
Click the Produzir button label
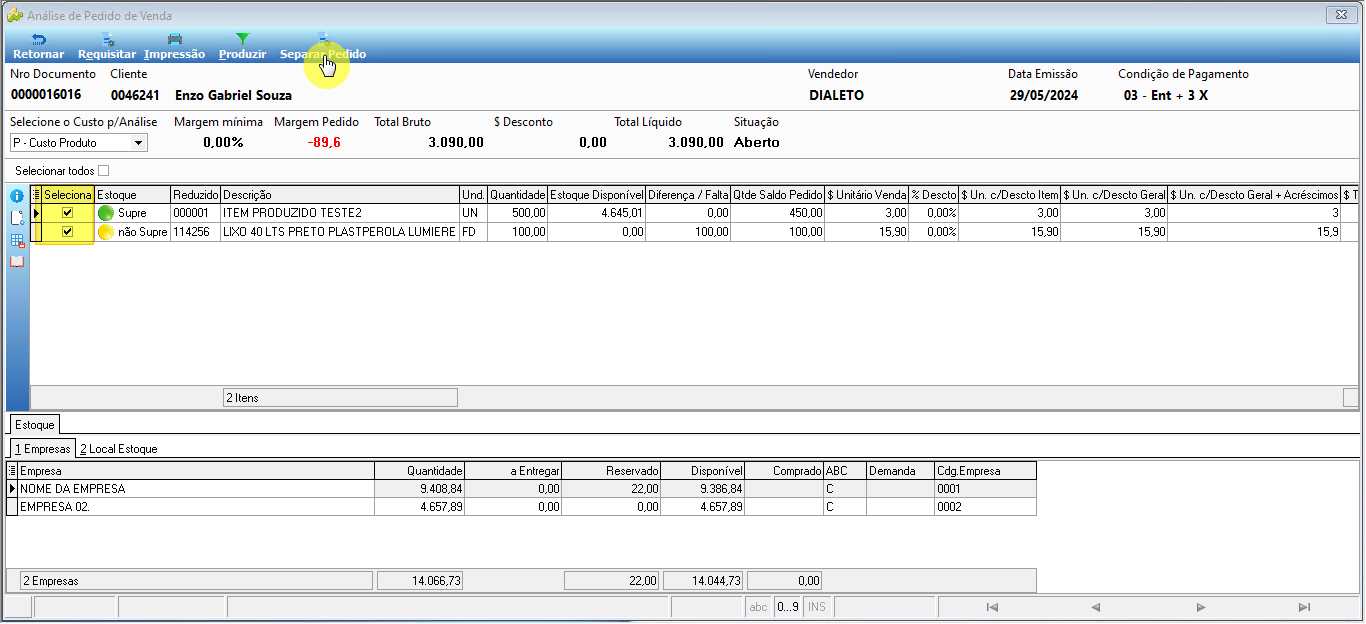pos(242,54)
